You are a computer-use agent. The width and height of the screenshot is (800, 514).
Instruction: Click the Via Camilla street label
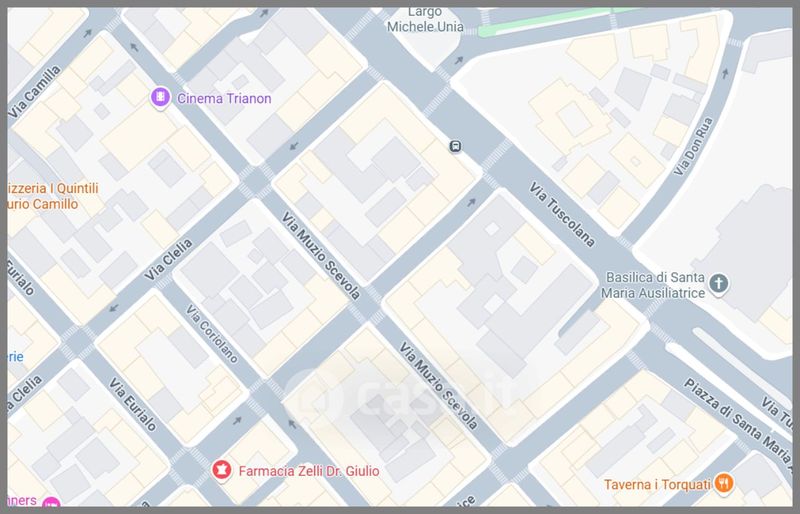tap(34, 91)
